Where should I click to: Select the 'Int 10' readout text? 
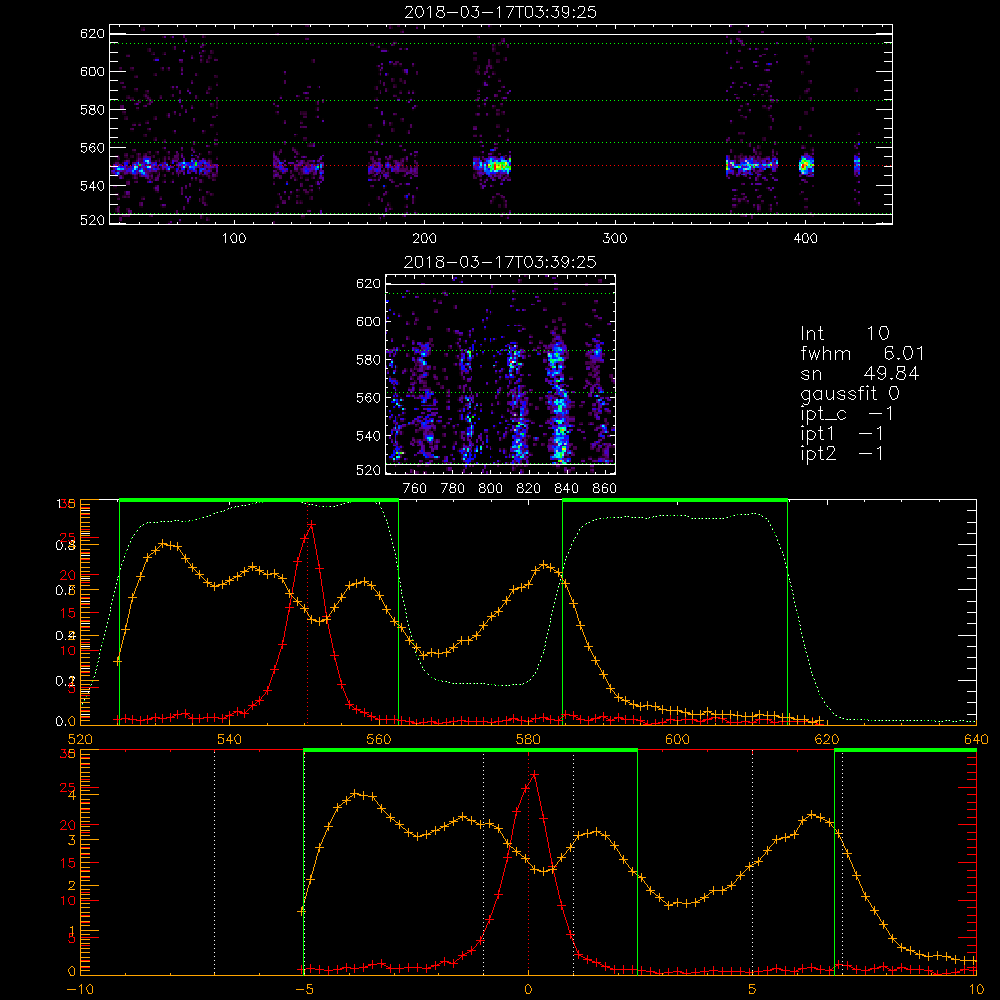(x=845, y=333)
